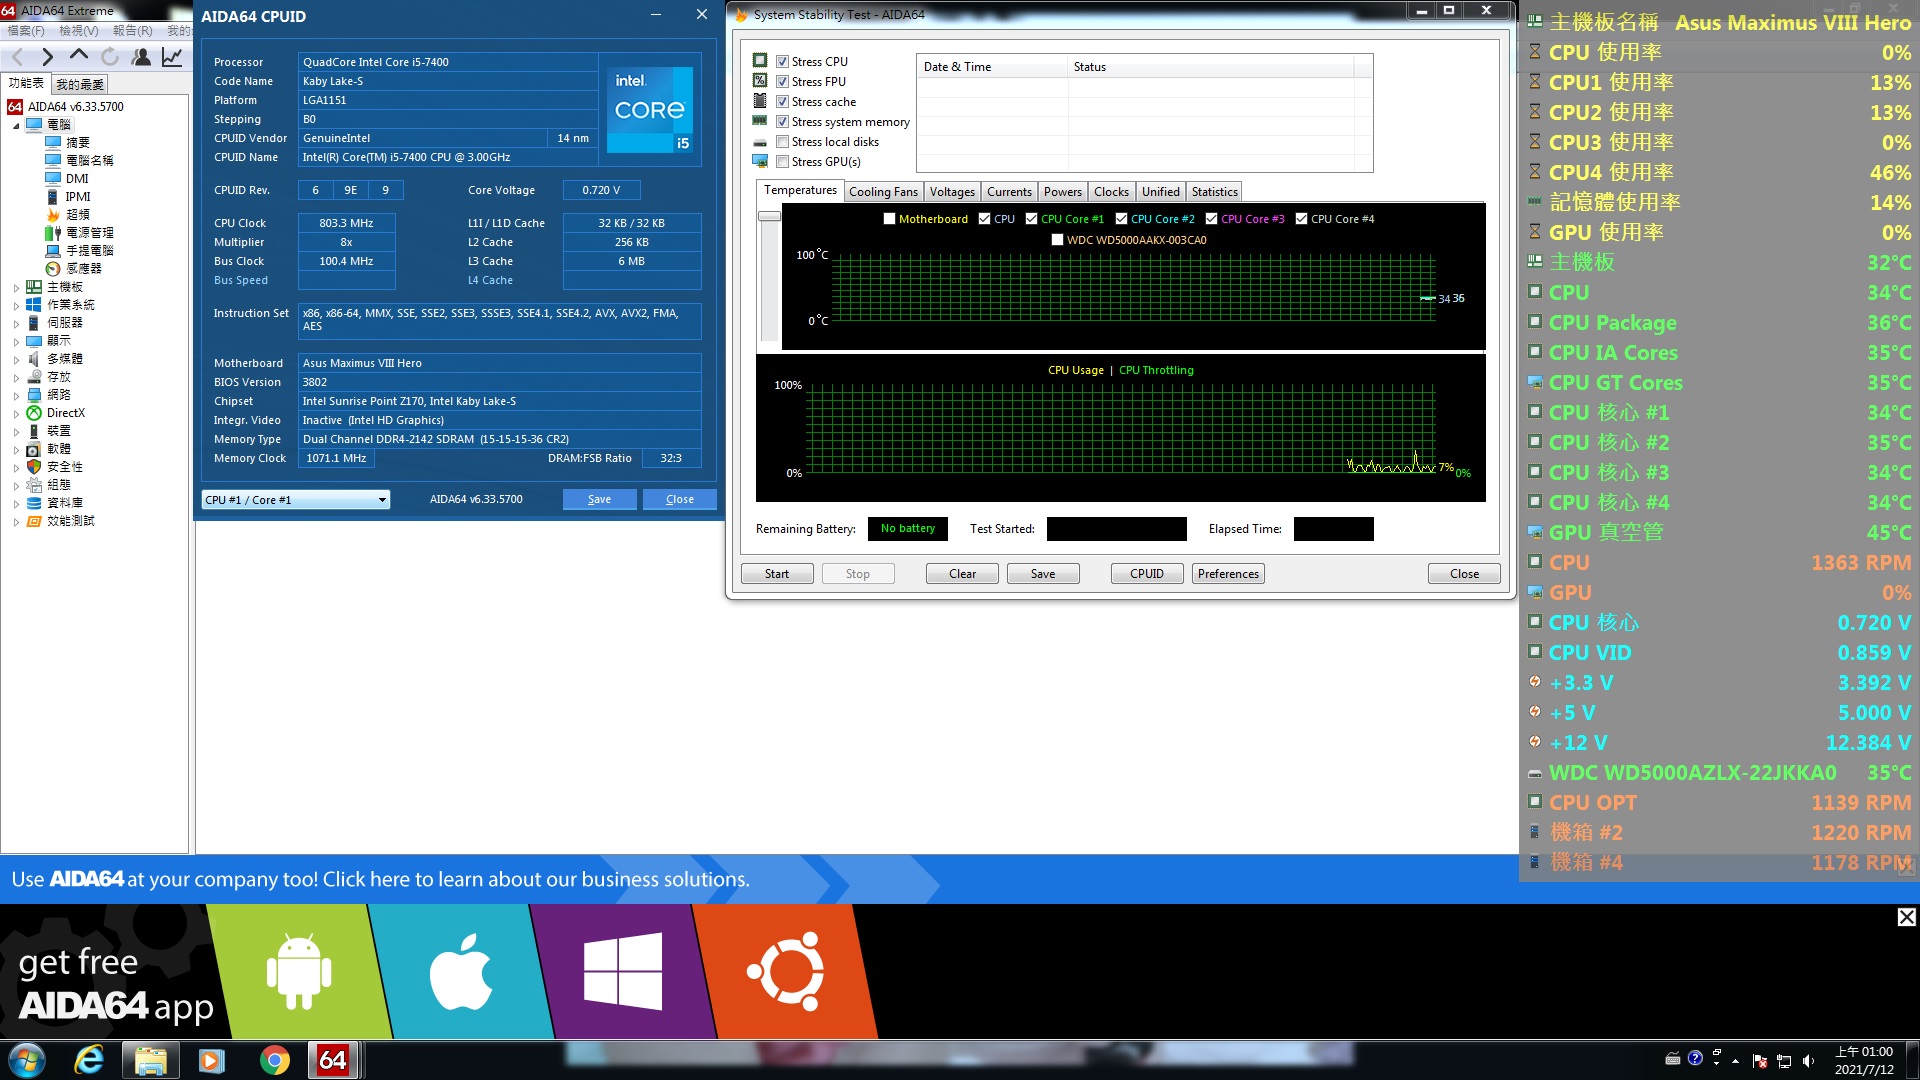Open File Explorer from the taskbar

pos(150,1060)
